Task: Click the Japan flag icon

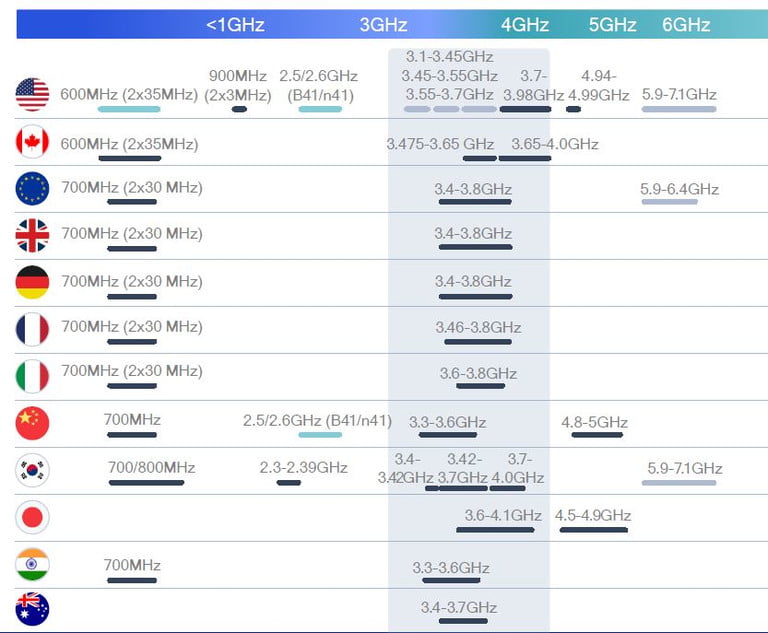Action: click(32, 517)
